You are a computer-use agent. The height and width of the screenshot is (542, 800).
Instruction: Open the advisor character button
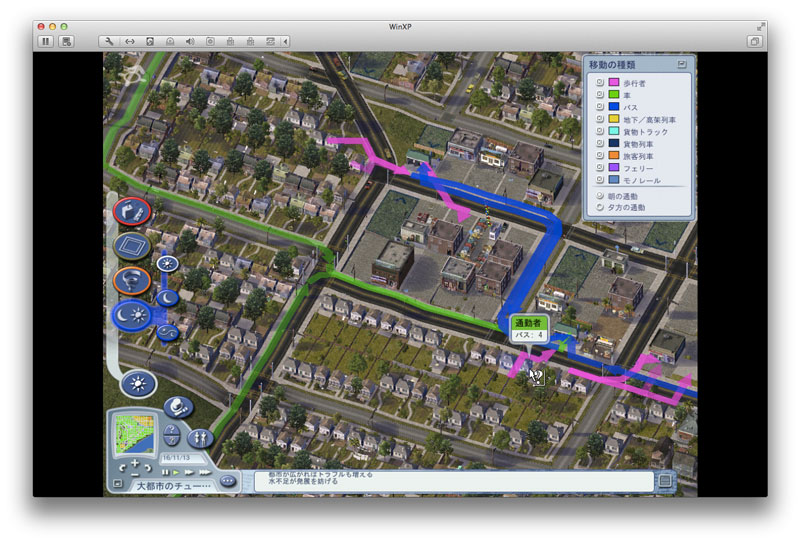pyautogui.click(x=178, y=407)
